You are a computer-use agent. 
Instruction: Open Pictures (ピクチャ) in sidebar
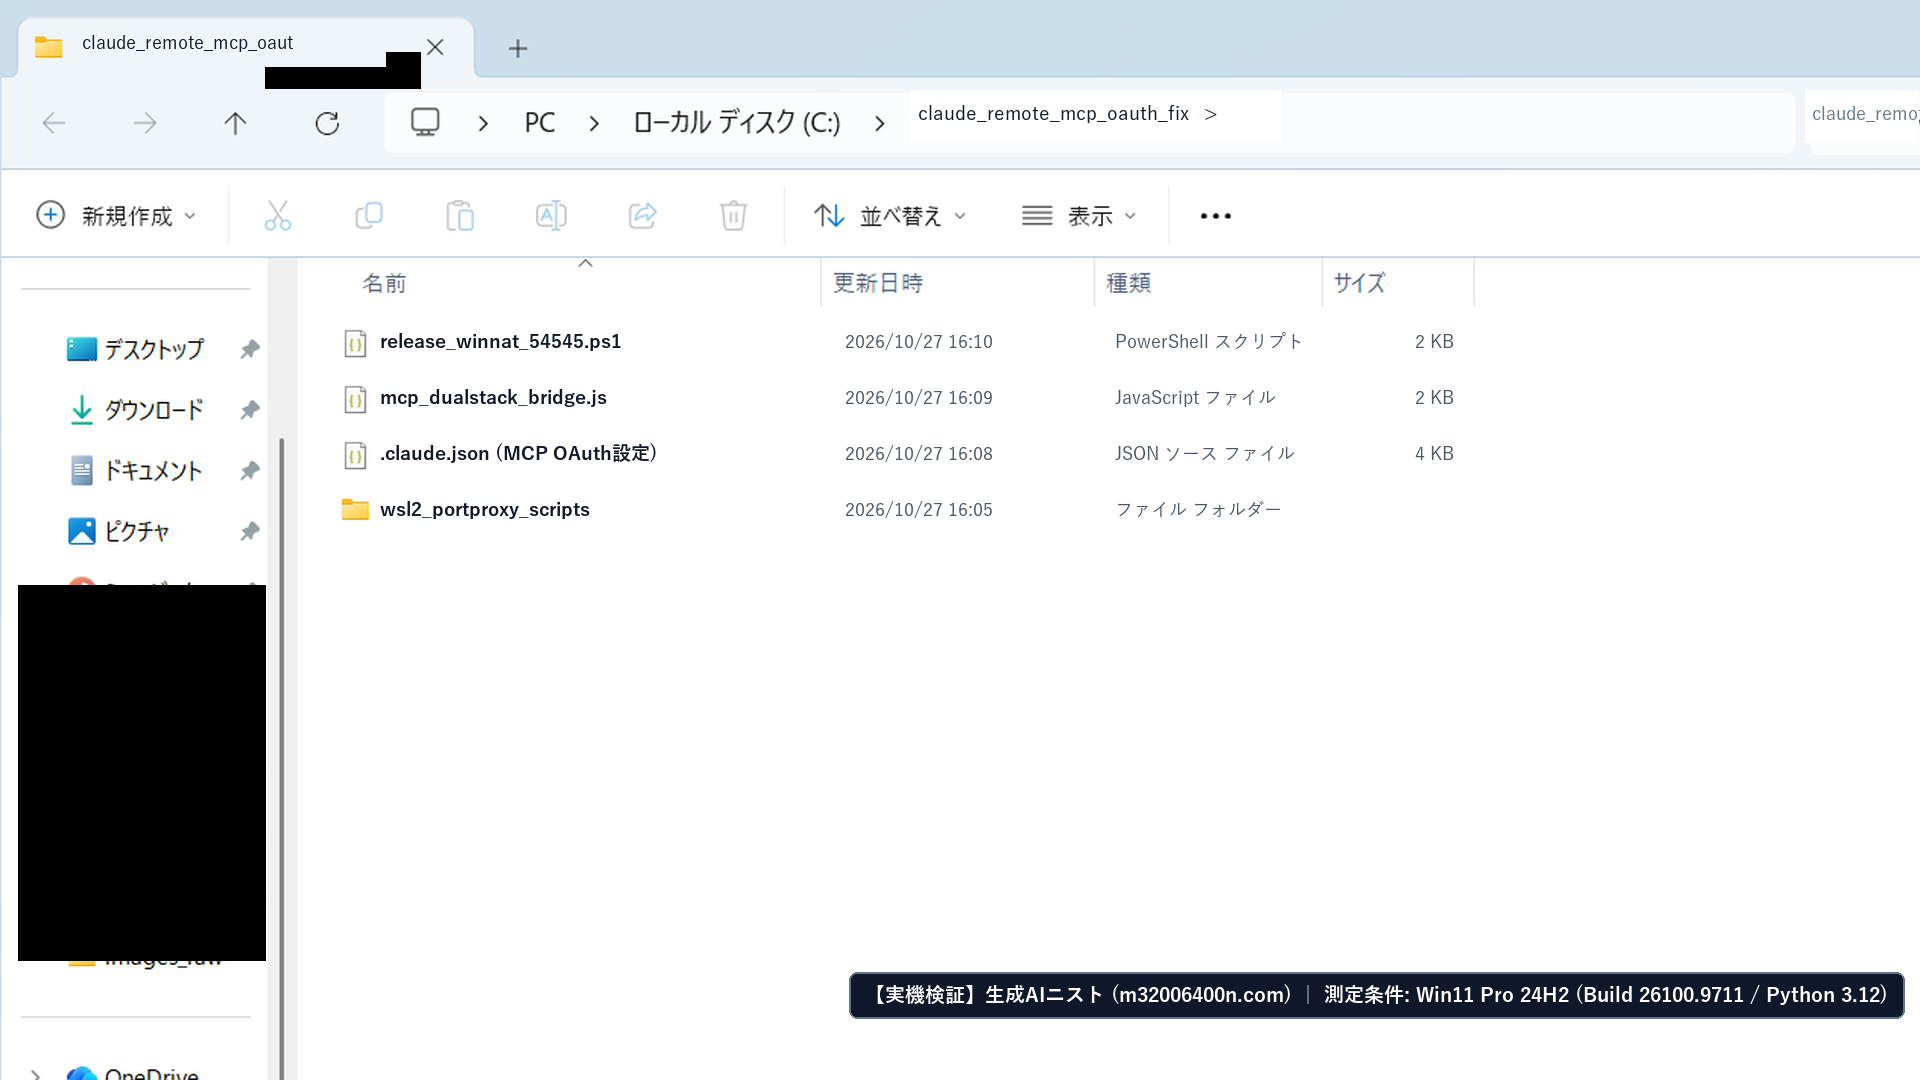(118, 531)
